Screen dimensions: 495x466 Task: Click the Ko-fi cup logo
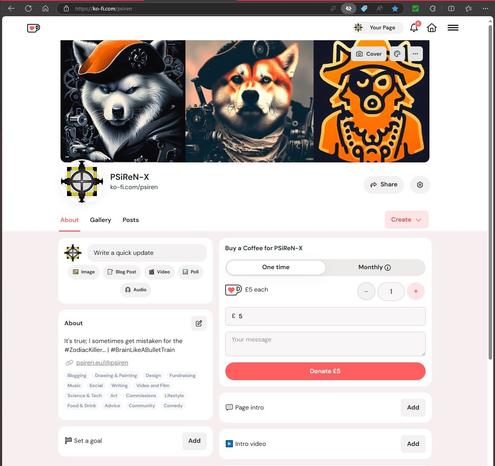(33, 28)
